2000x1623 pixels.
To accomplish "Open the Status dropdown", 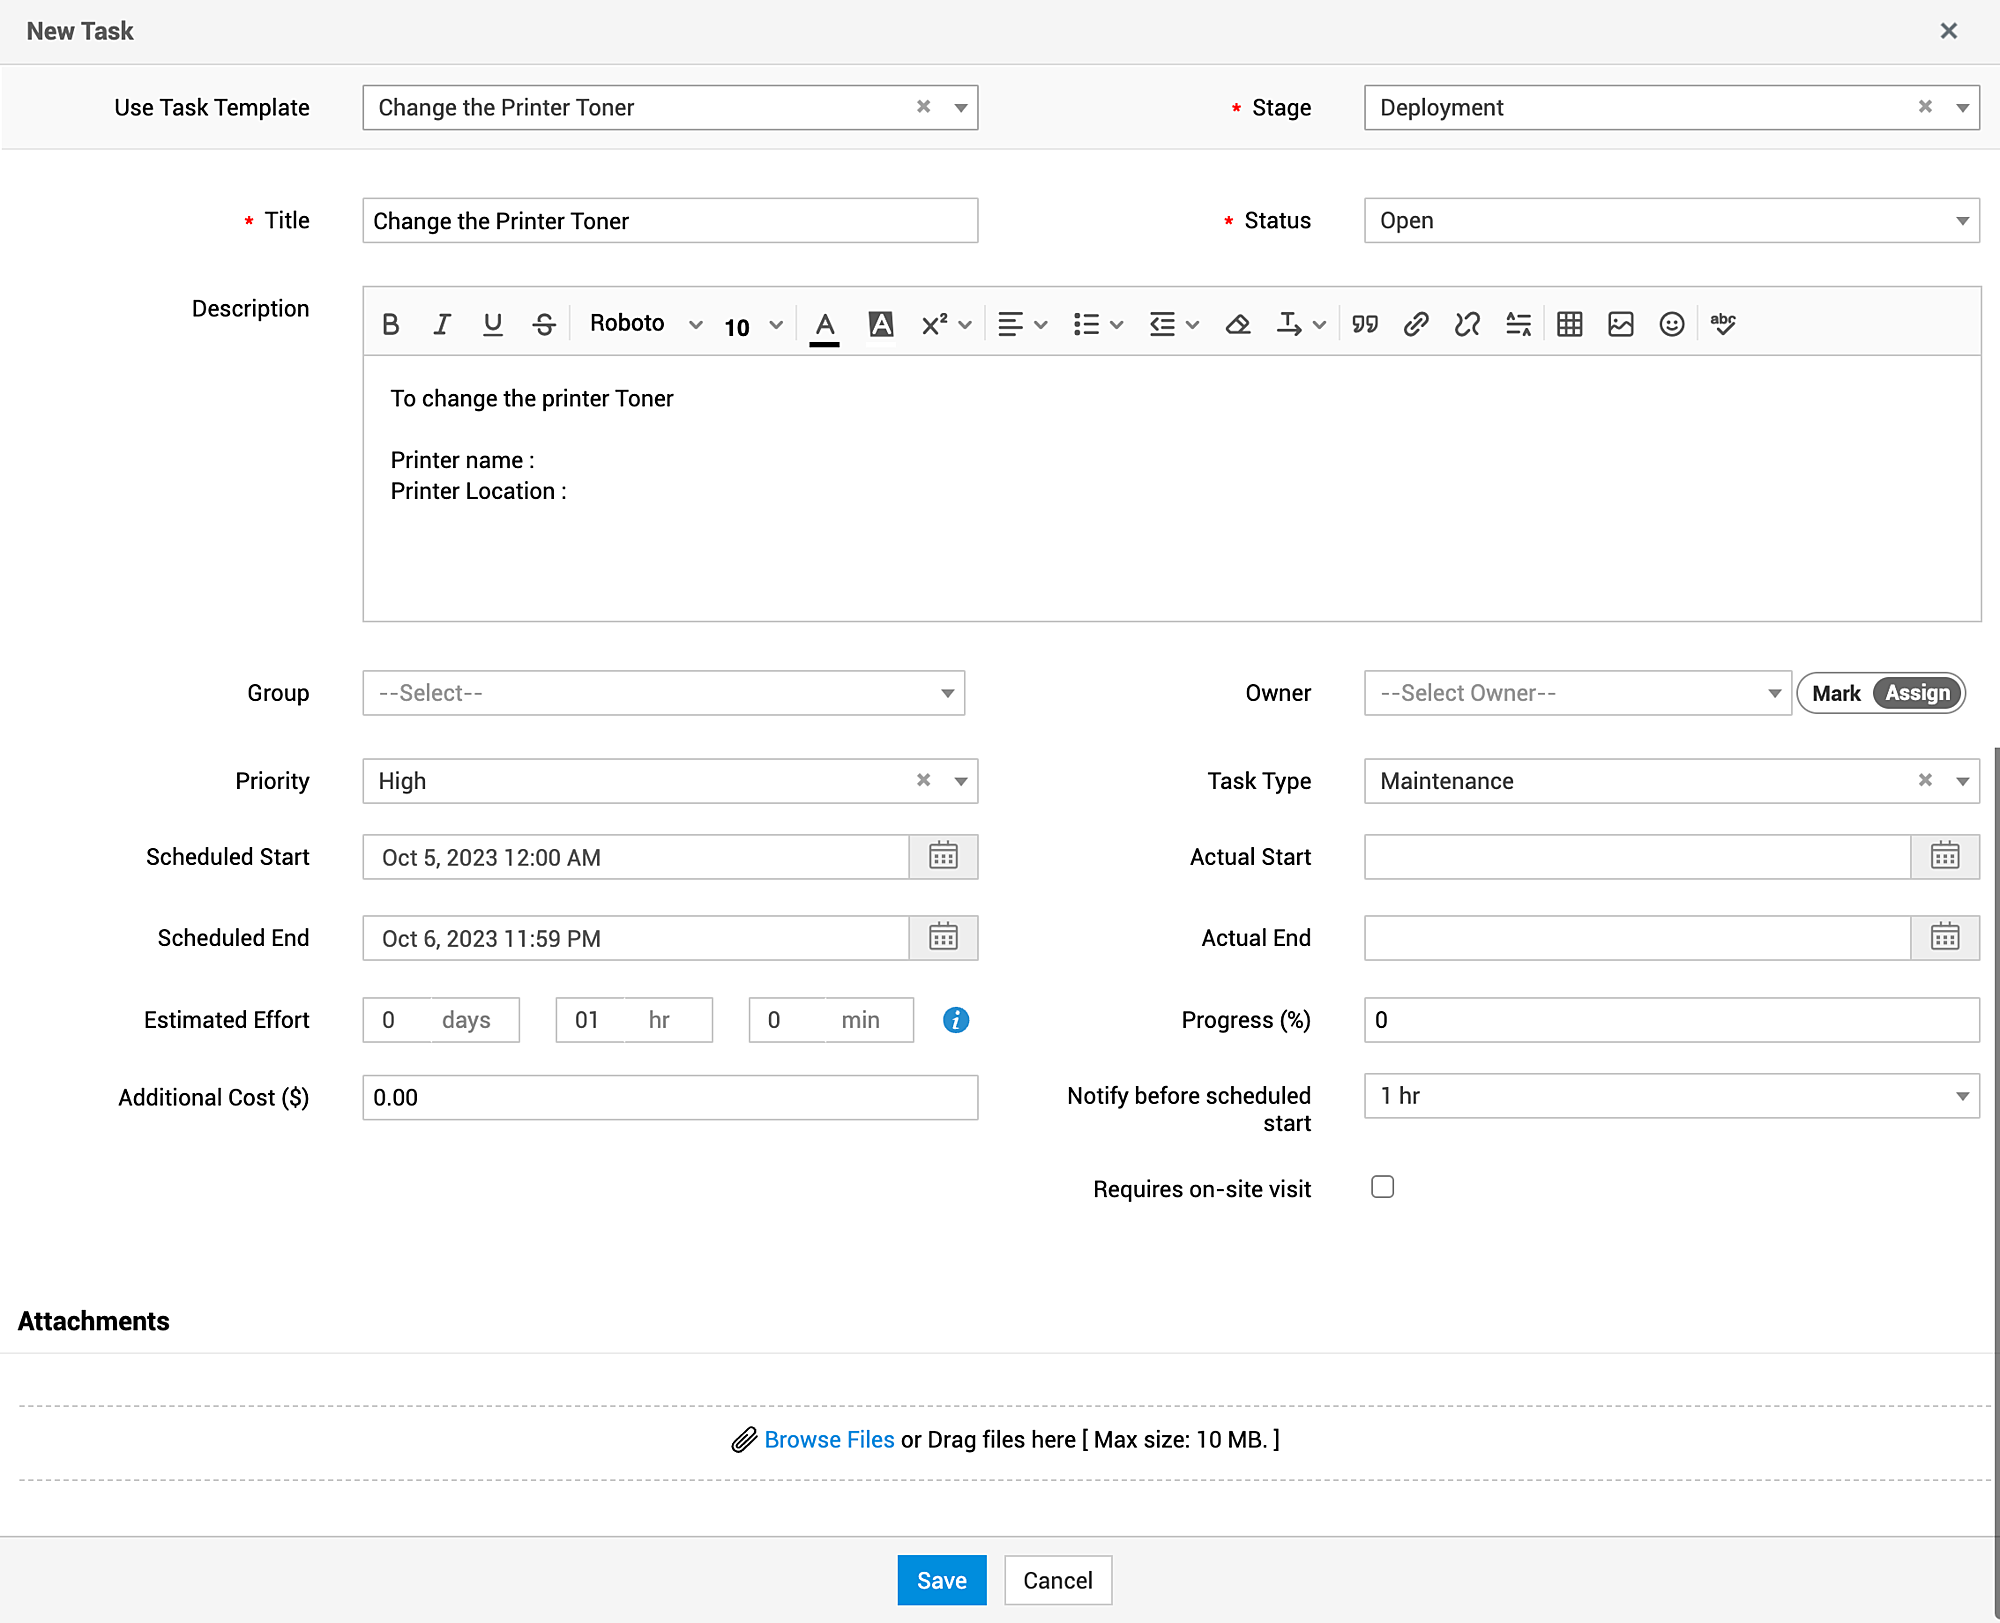I will point(1671,221).
